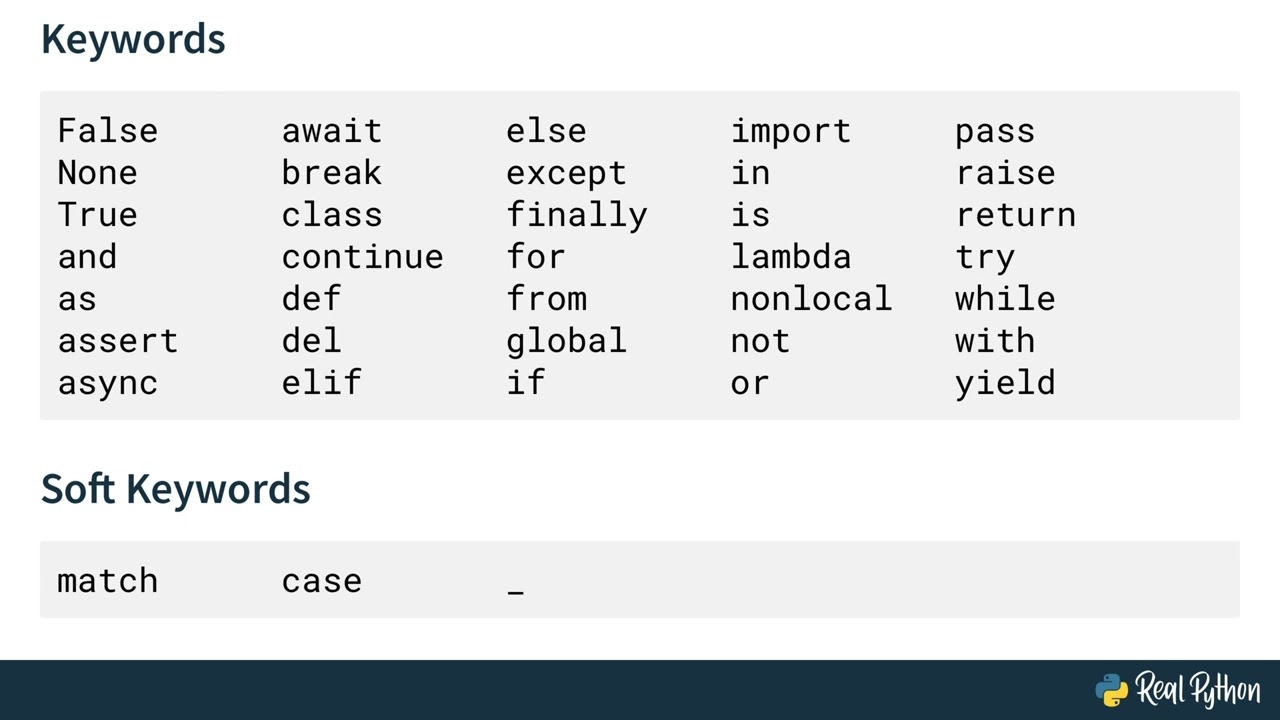The width and height of the screenshot is (1280, 720).
Task: Click on the 'finally' keyword
Action: pyautogui.click(x=576, y=215)
